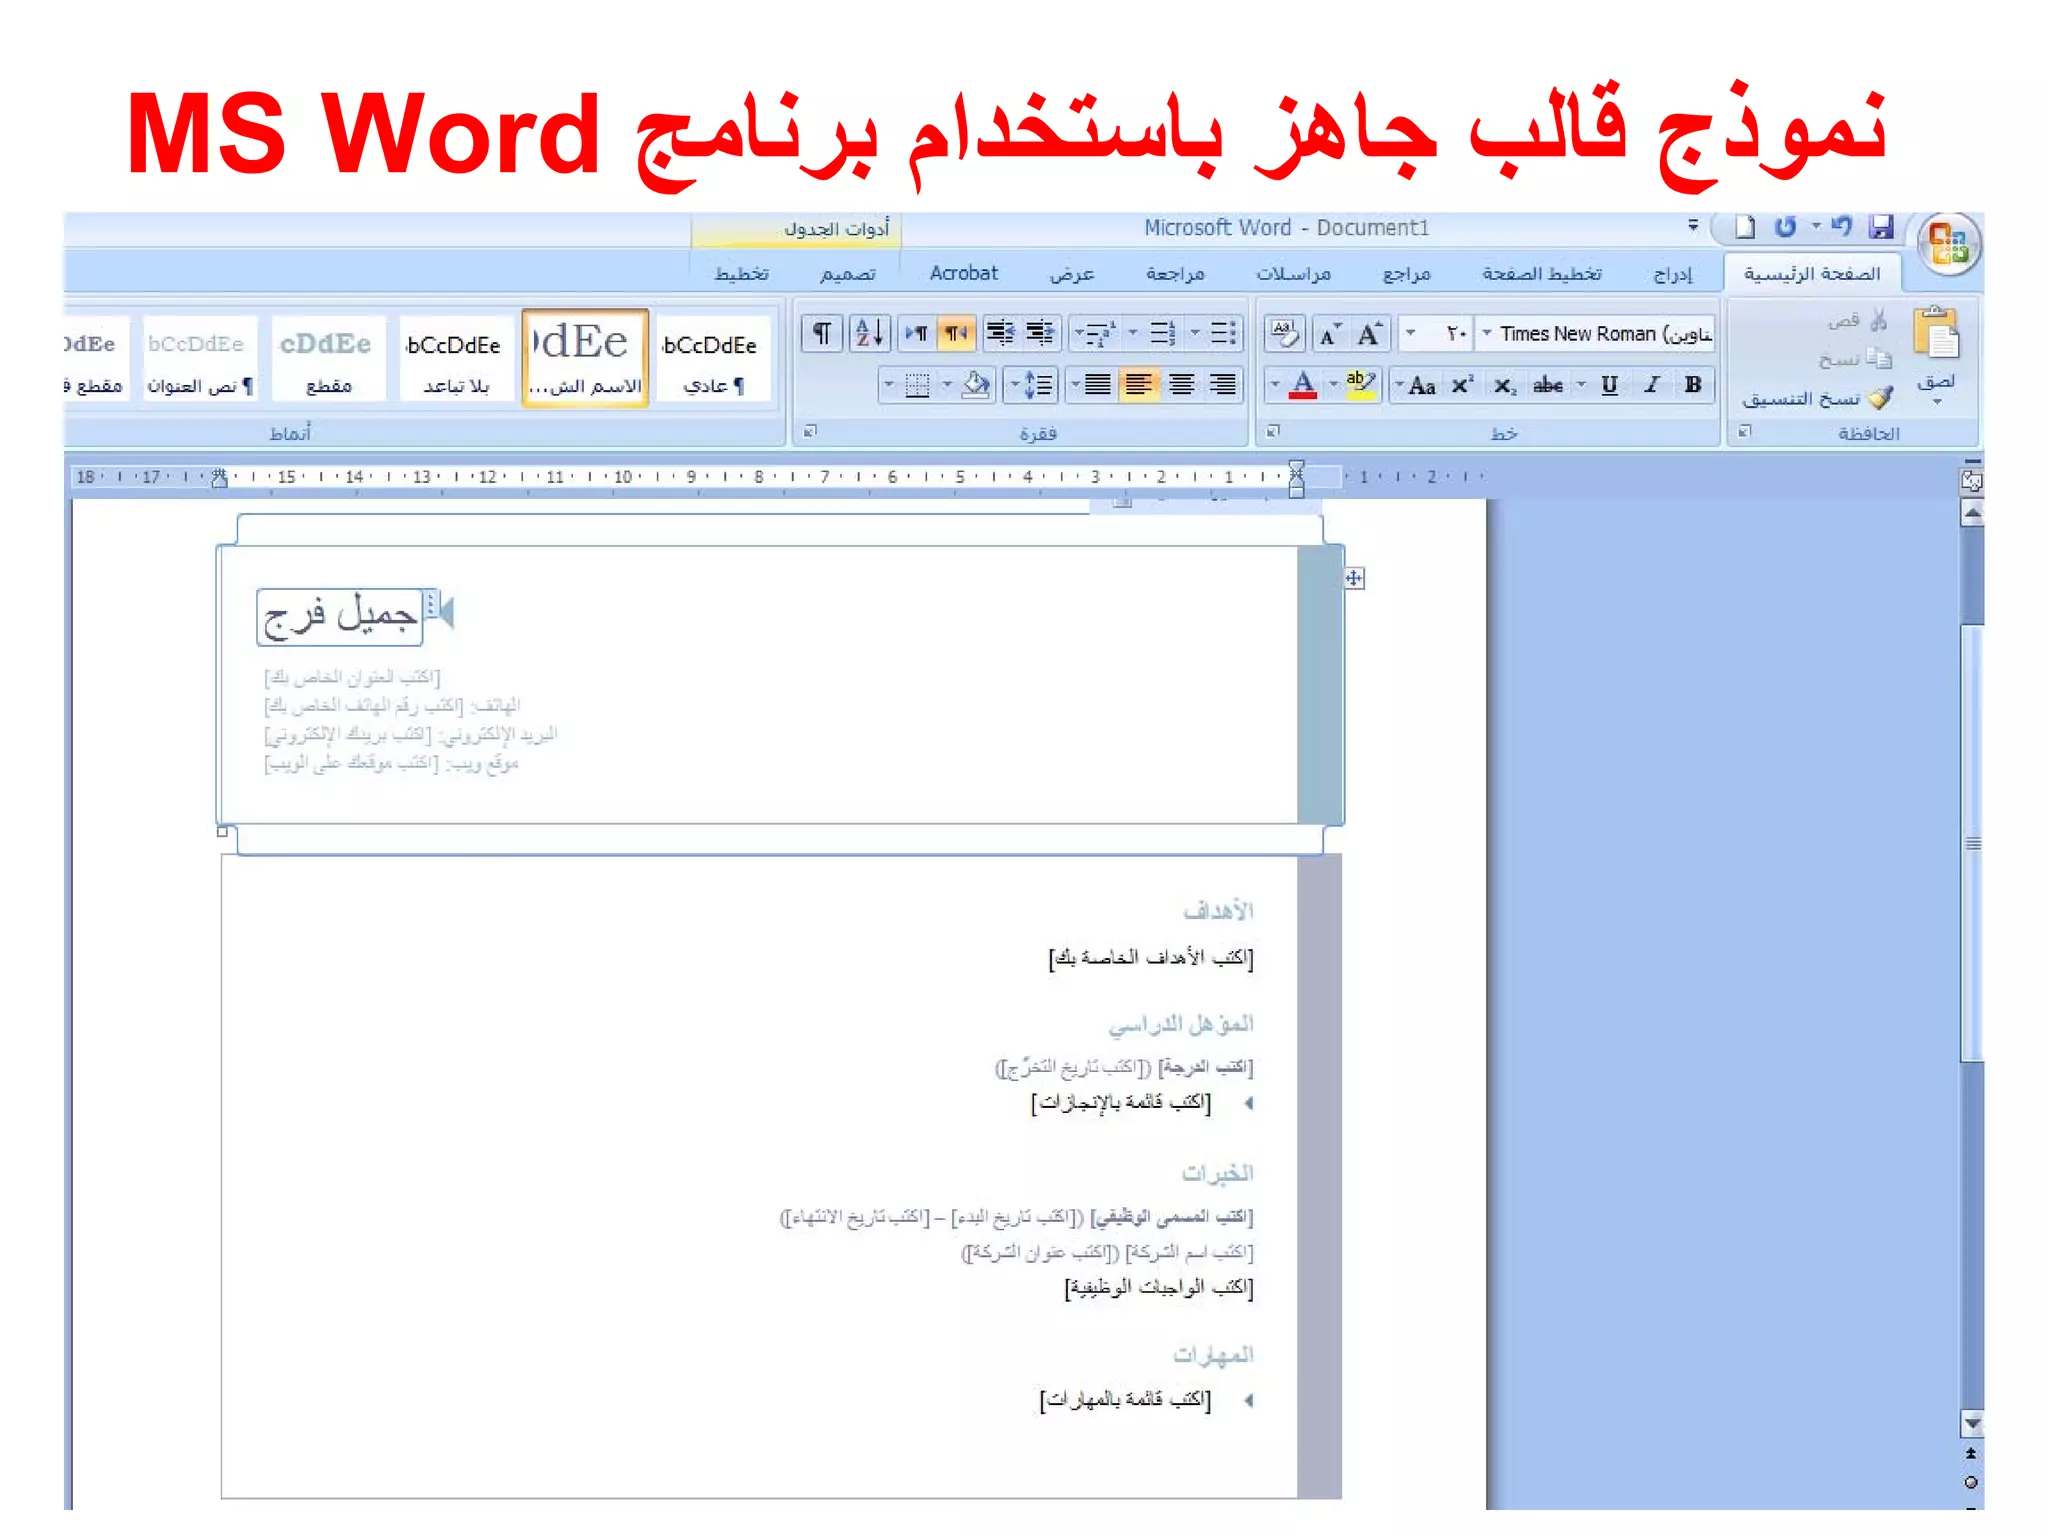The width and height of the screenshot is (2048, 1536).
Task: Align text to the right
Action: coord(1222,385)
